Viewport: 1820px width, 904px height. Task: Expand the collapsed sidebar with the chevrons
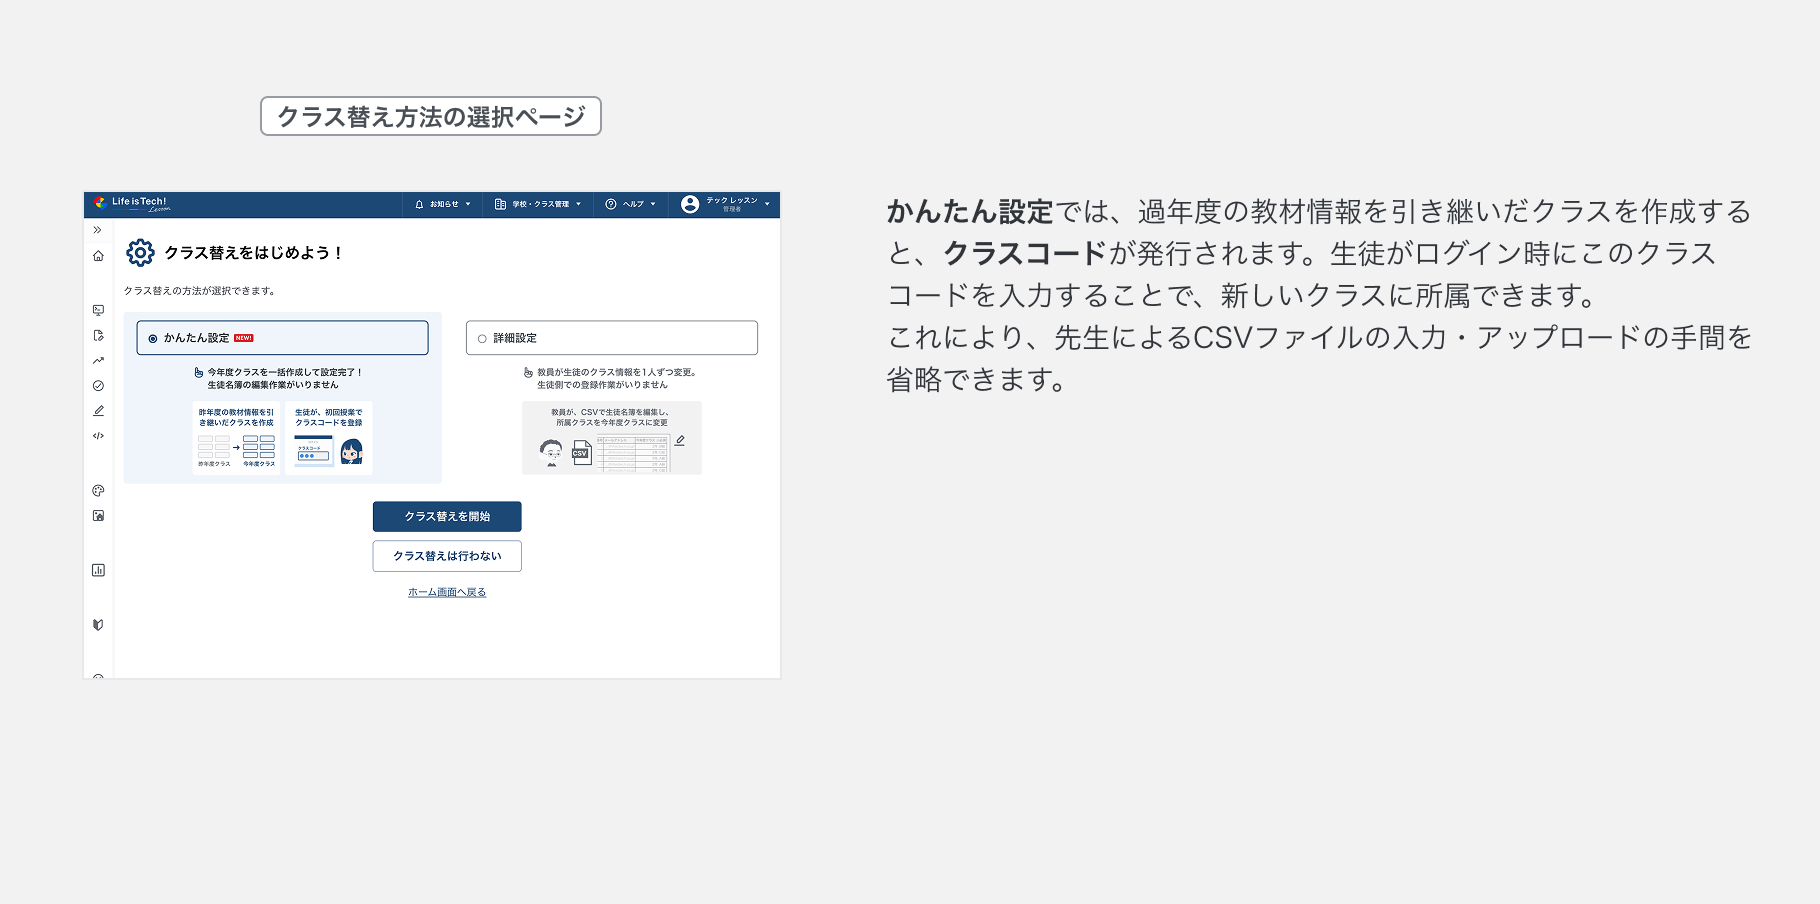coord(97,228)
